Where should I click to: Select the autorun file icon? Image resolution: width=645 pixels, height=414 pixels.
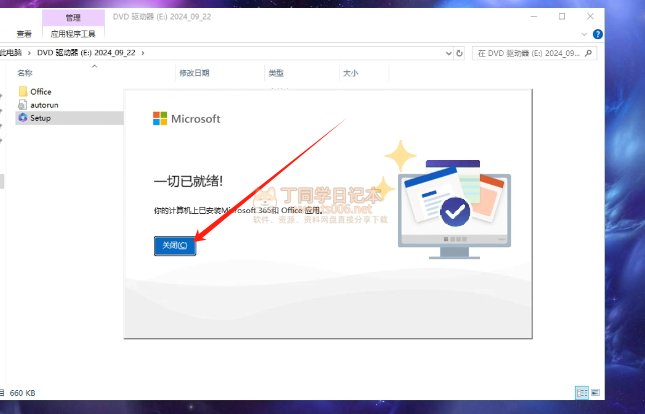pyautogui.click(x=23, y=105)
